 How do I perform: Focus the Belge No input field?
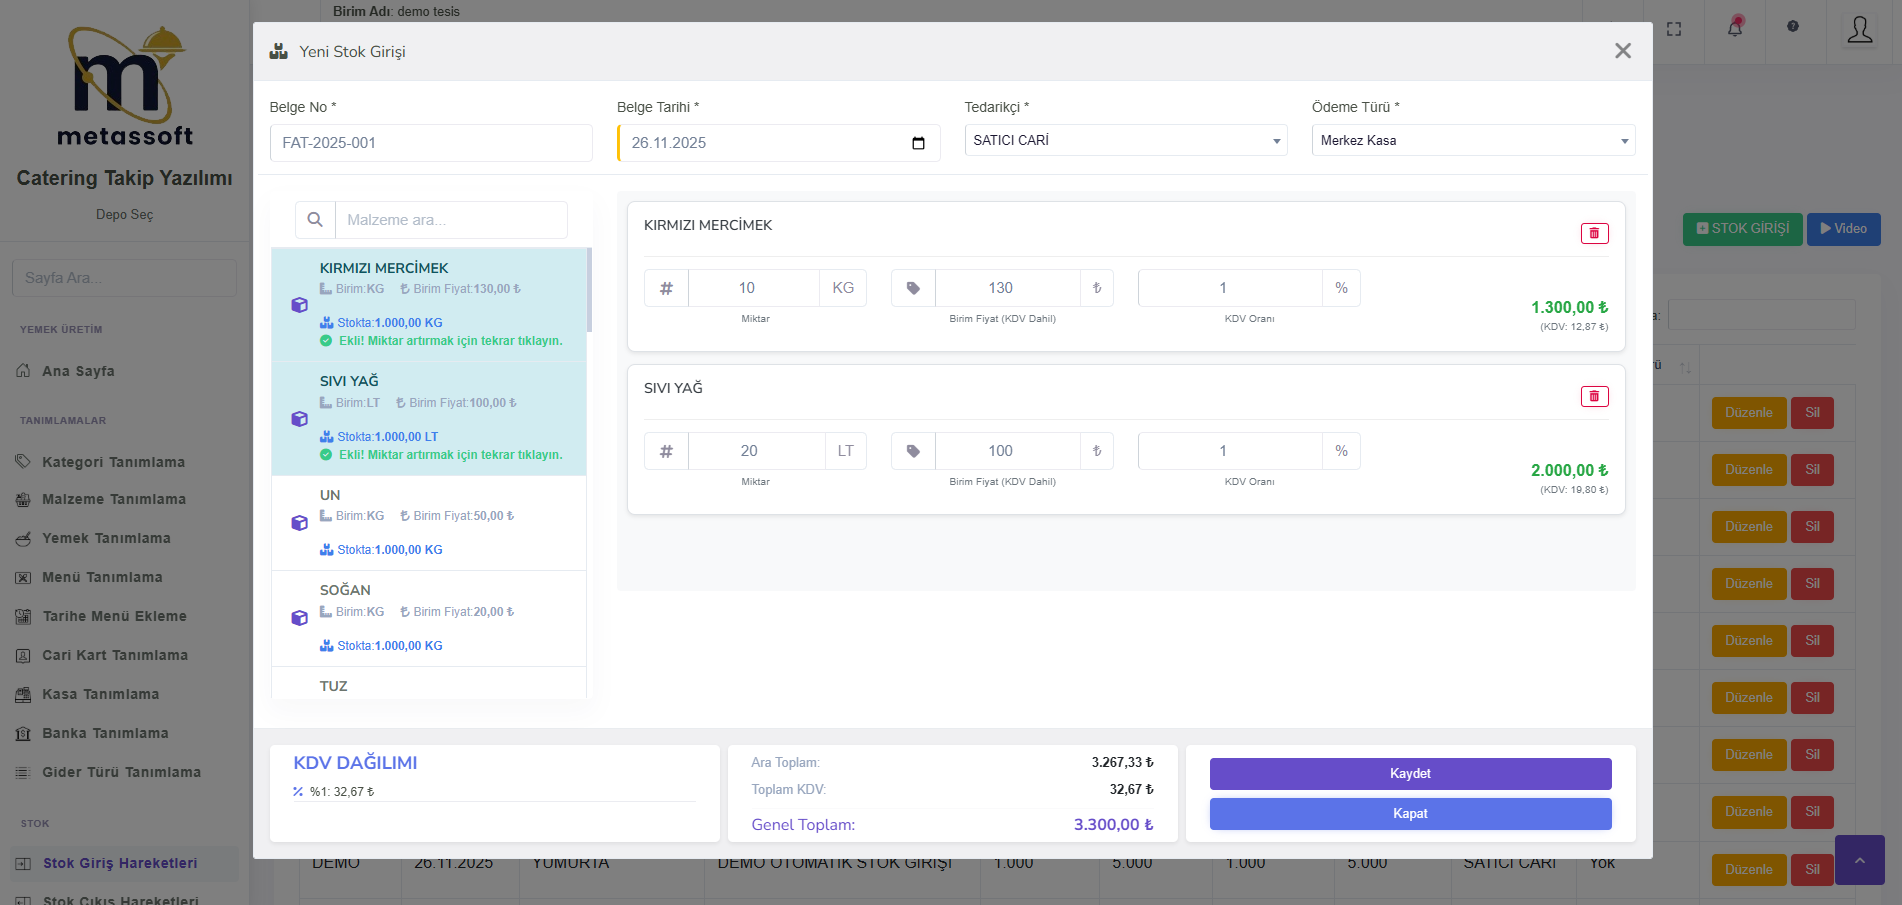(431, 143)
